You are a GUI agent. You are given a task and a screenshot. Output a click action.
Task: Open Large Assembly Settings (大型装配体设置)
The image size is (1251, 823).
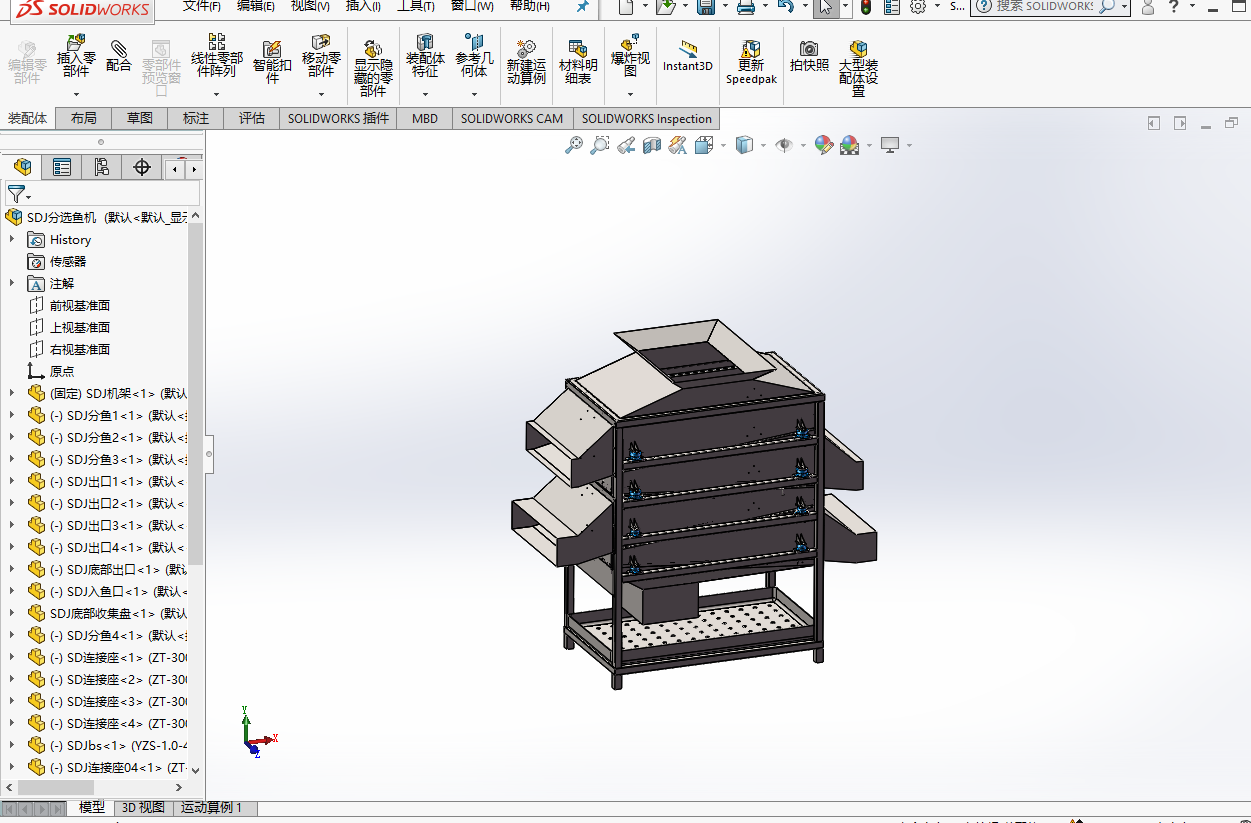click(858, 68)
